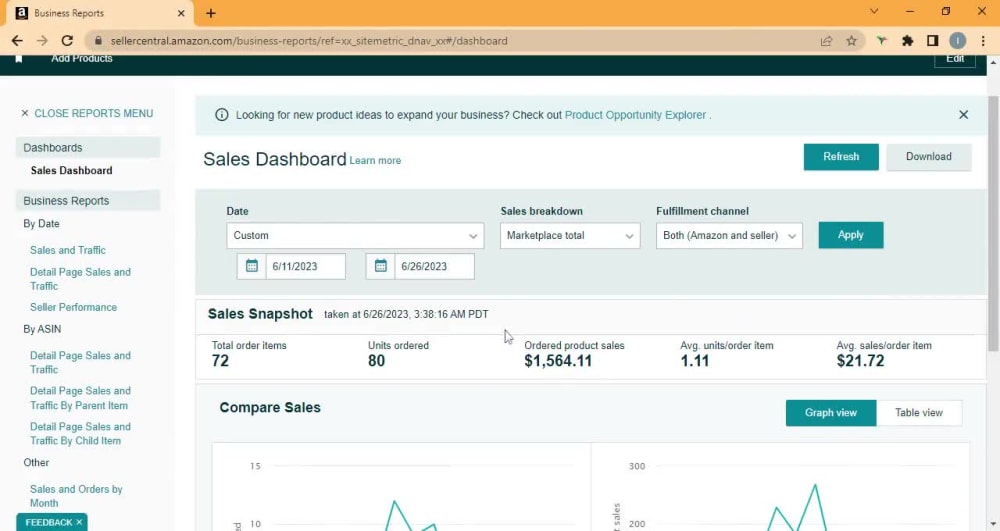Open the Learn more link
The height and width of the screenshot is (531, 1000).
(x=375, y=161)
